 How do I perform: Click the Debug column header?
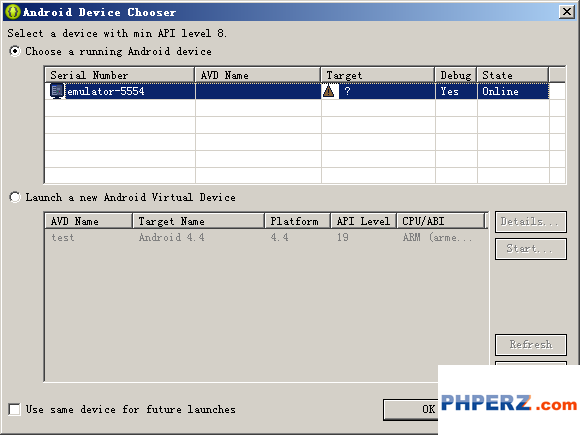pyautogui.click(x=456, y=75)
